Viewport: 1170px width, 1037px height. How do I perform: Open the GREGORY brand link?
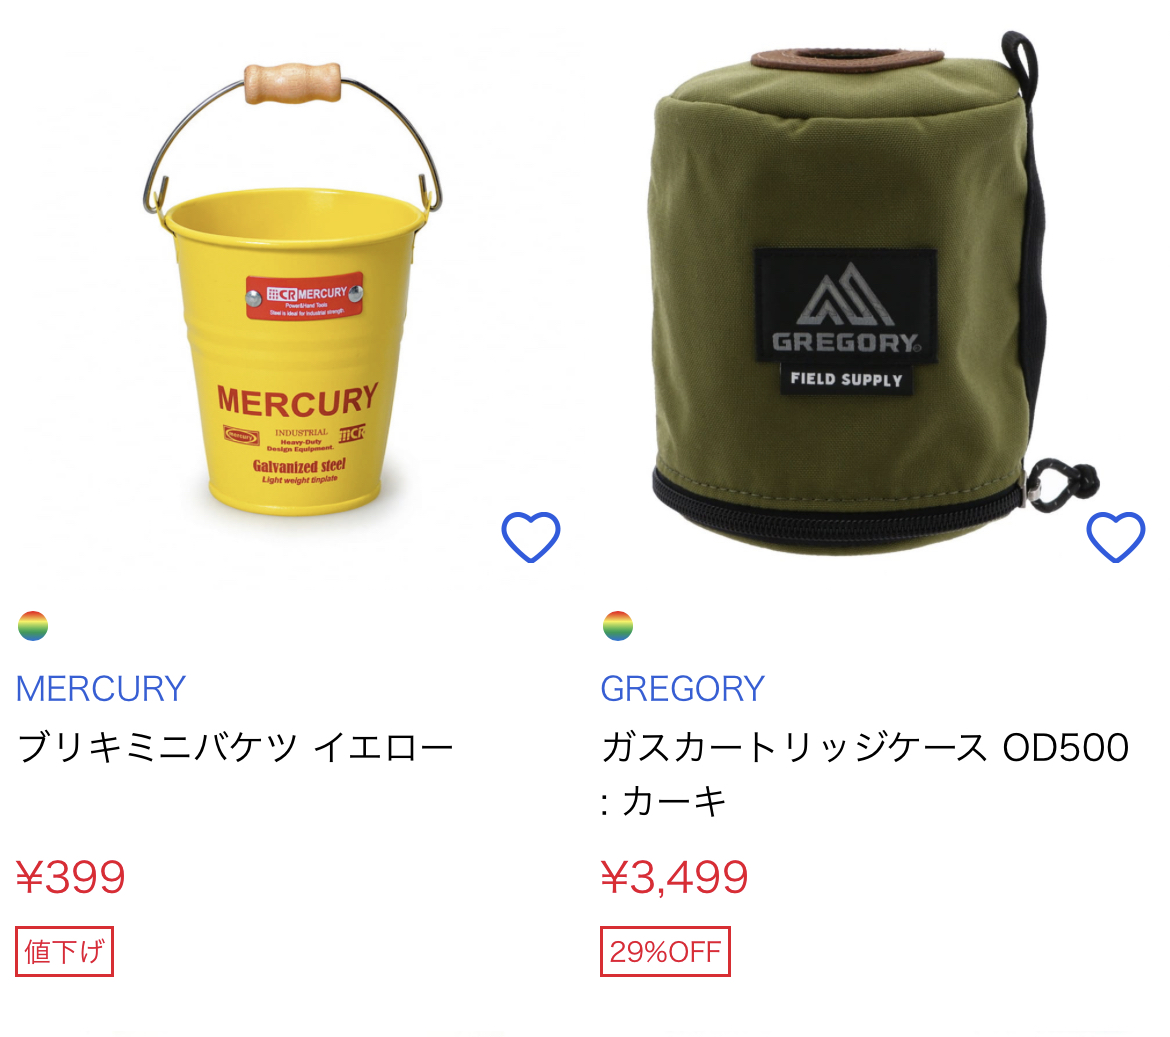pos(683,689)
